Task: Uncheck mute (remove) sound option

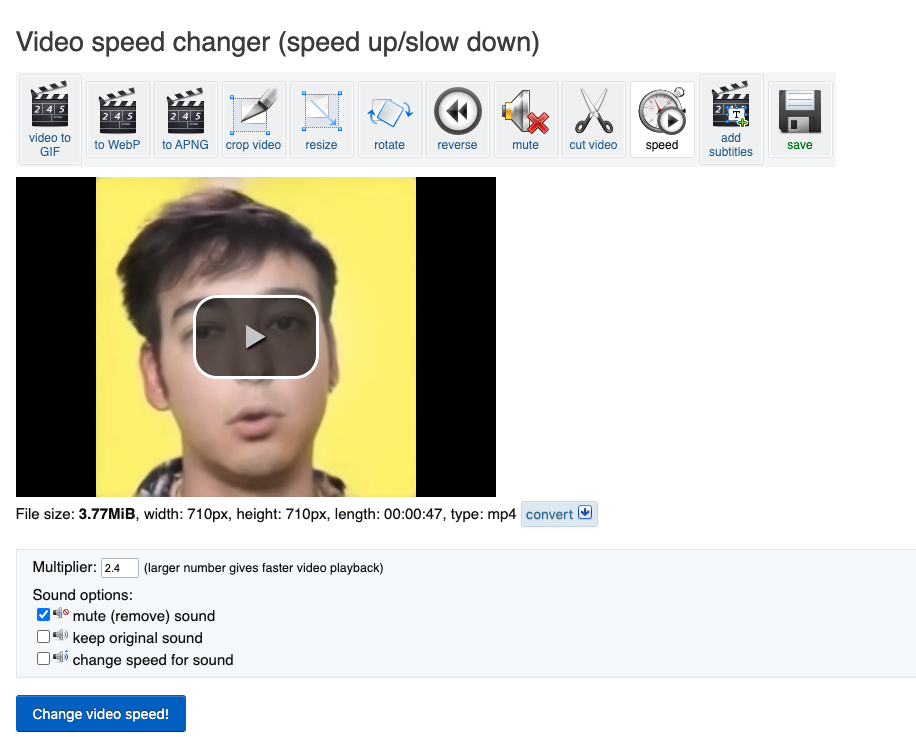Action: (x=43, y=615)
